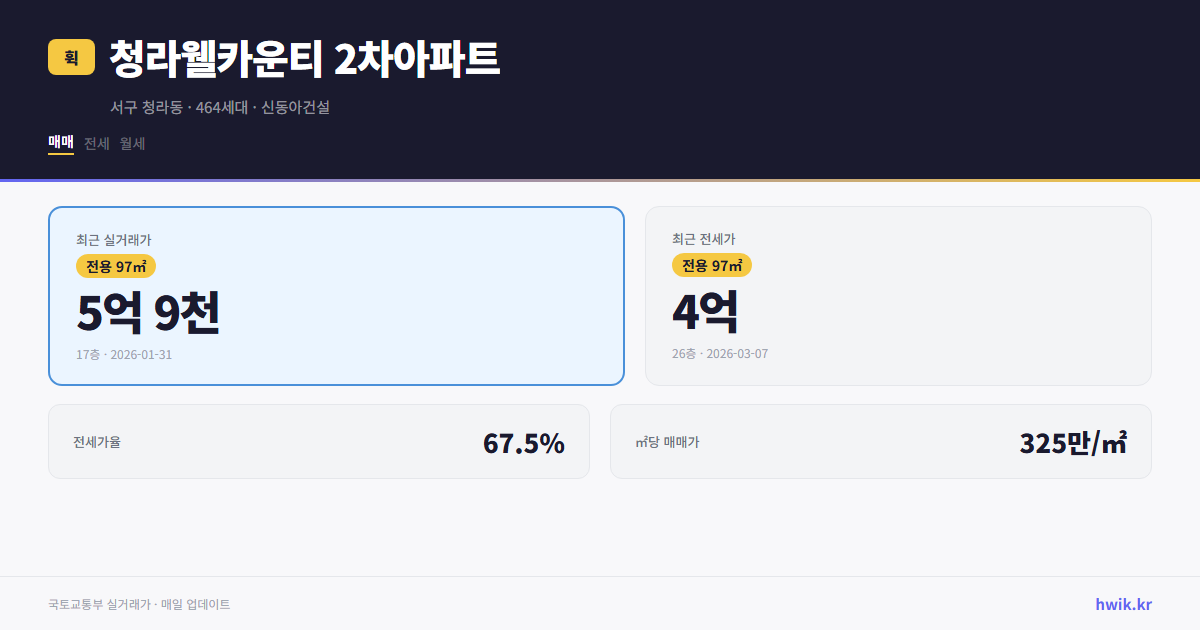Select the active 매매 tab

click(60, 143)
